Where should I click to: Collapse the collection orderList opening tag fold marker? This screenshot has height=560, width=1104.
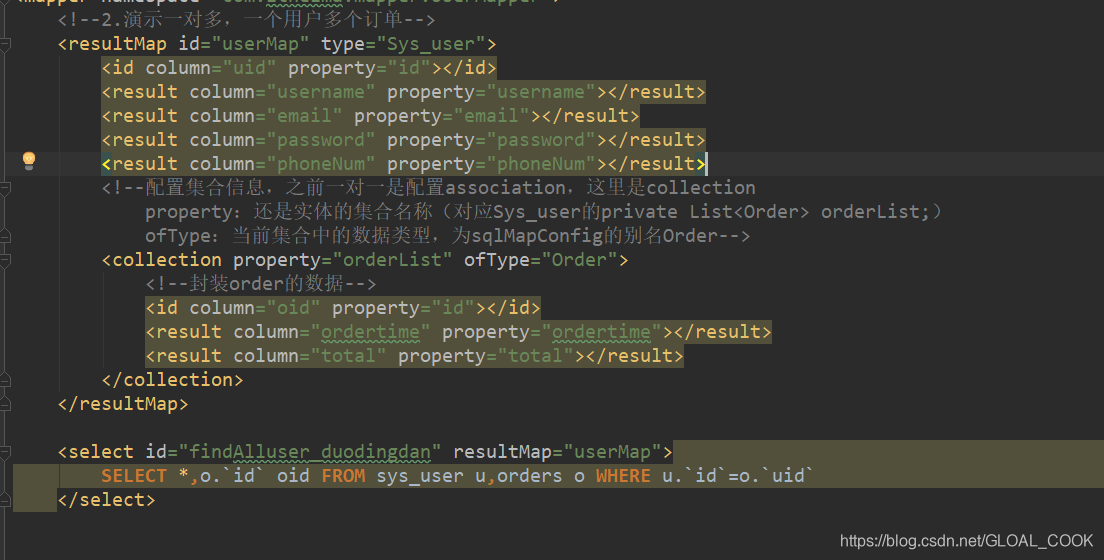pos(5,260)
